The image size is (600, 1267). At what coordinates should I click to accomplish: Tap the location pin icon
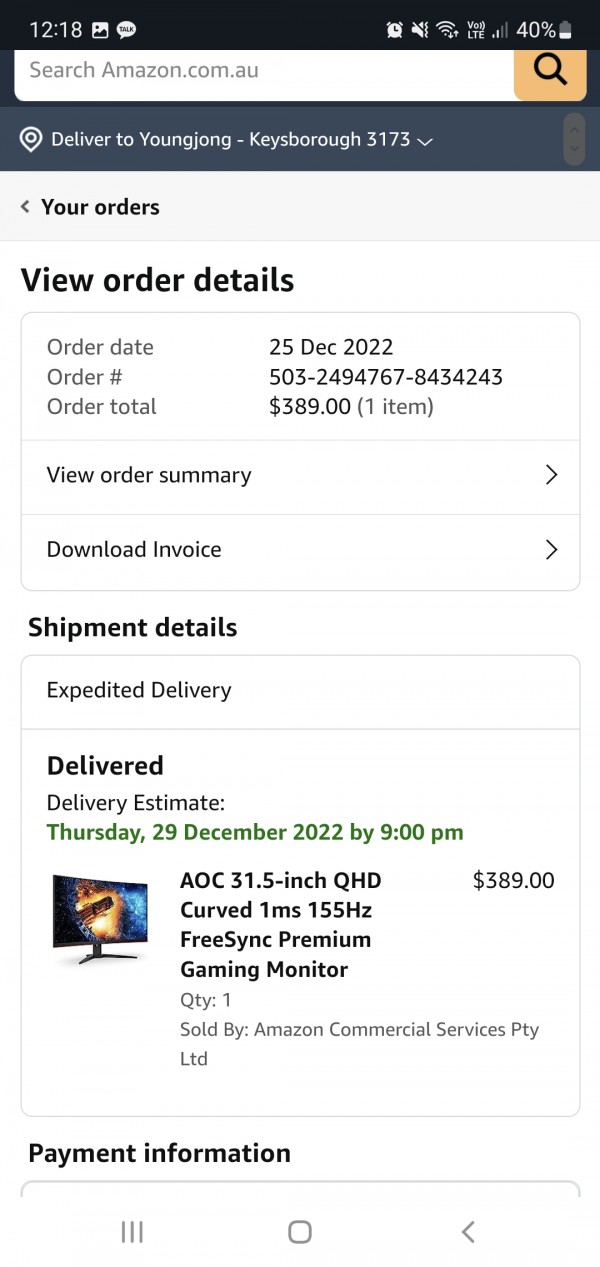(32, 139)
